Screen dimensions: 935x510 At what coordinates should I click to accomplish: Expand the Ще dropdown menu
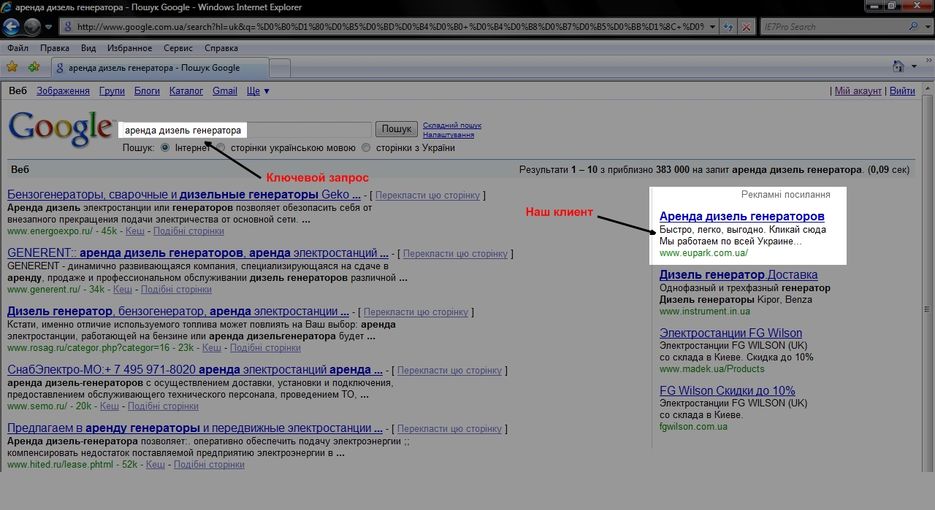point(258,91)
